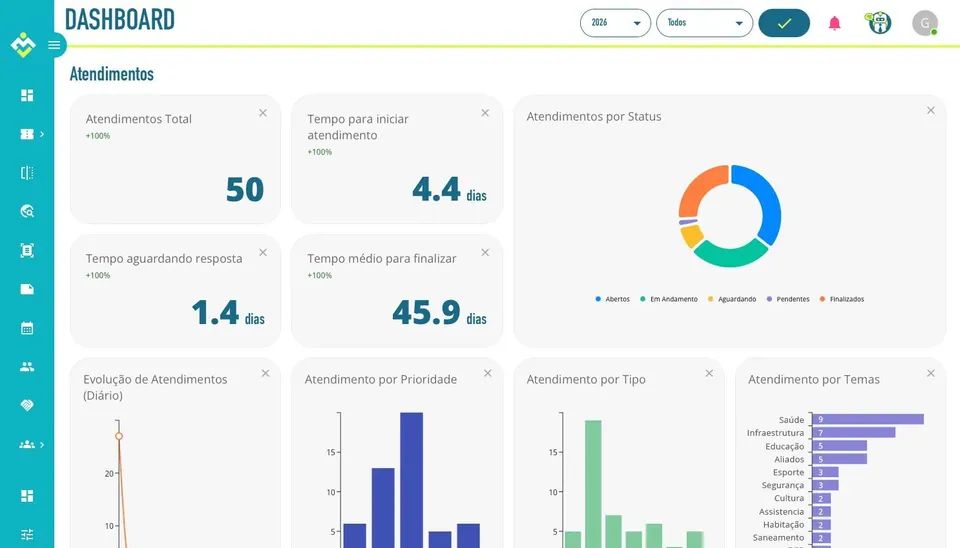Image resolution: width=960 pixels, height=548 pixels.
Task: Open the Todos filter dropdown
Action: 704,23
